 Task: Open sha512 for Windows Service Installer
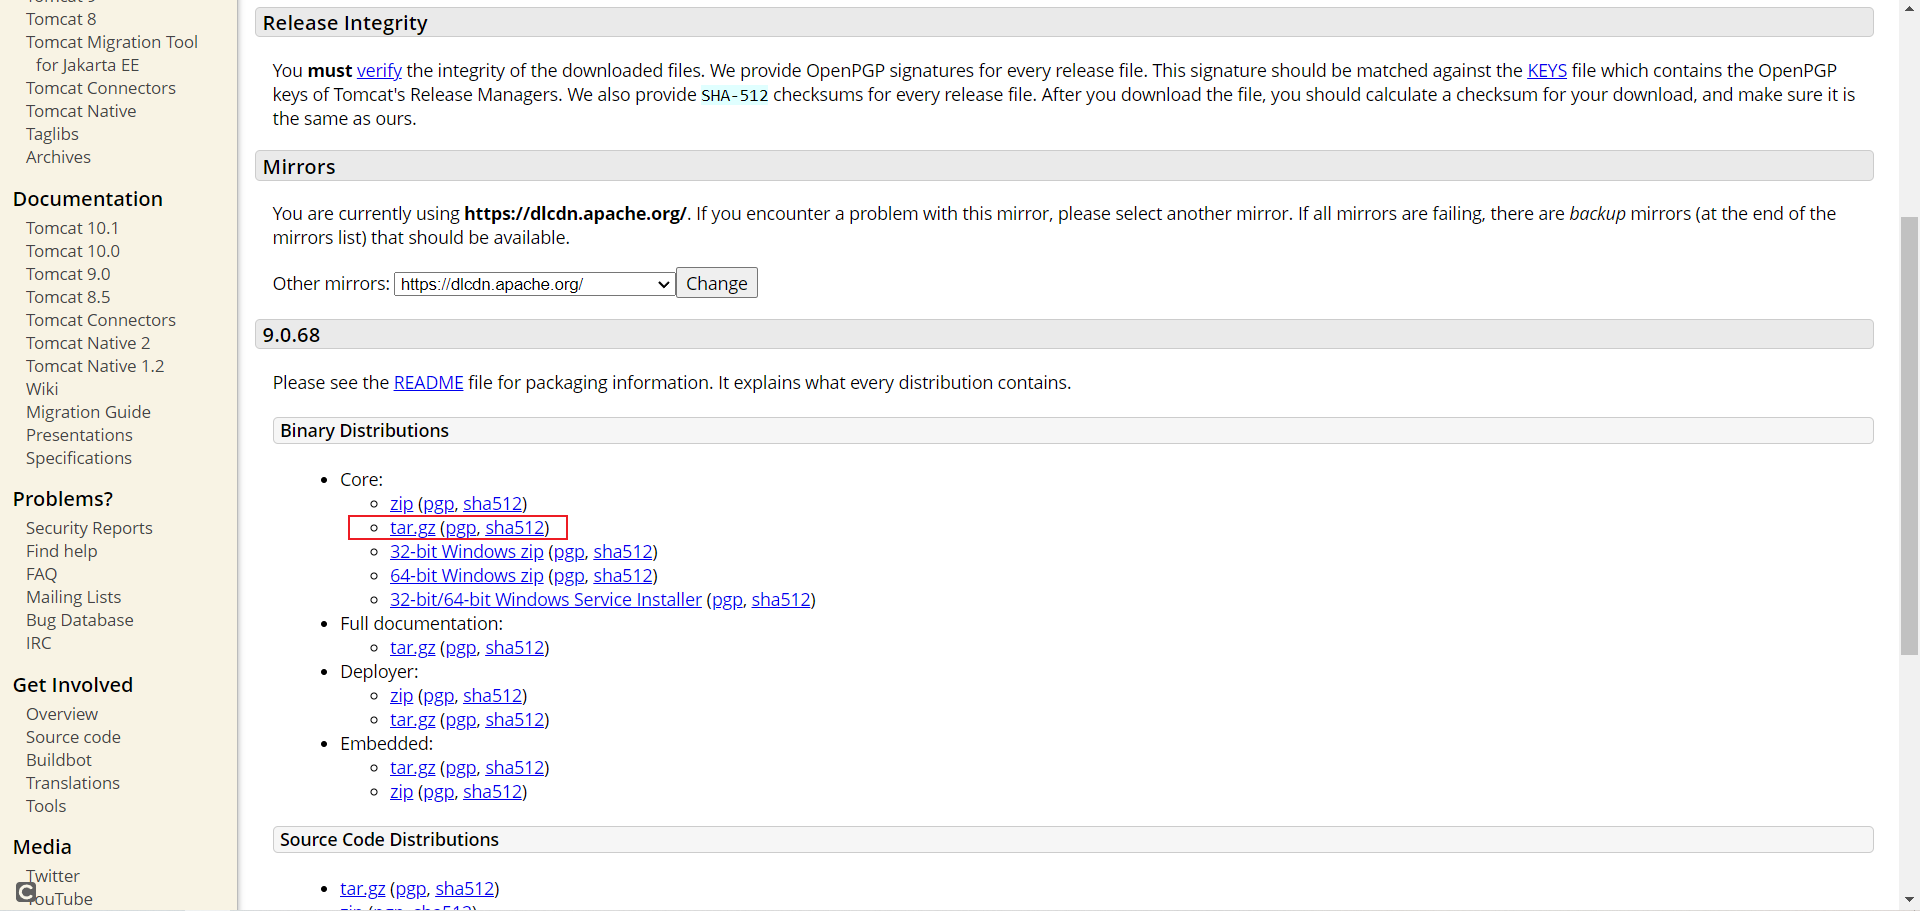click(x=781, y=599)
